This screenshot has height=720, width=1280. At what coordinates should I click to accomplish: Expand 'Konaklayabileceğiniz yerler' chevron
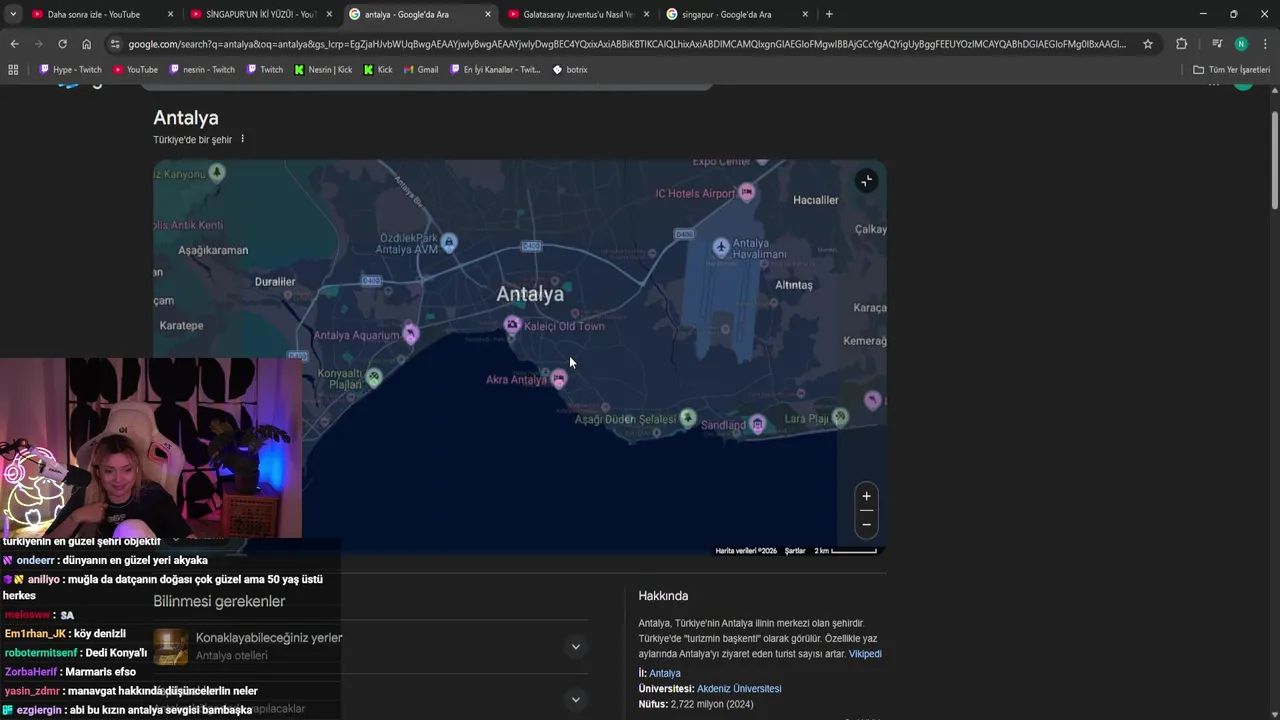(x=575, y=647)
